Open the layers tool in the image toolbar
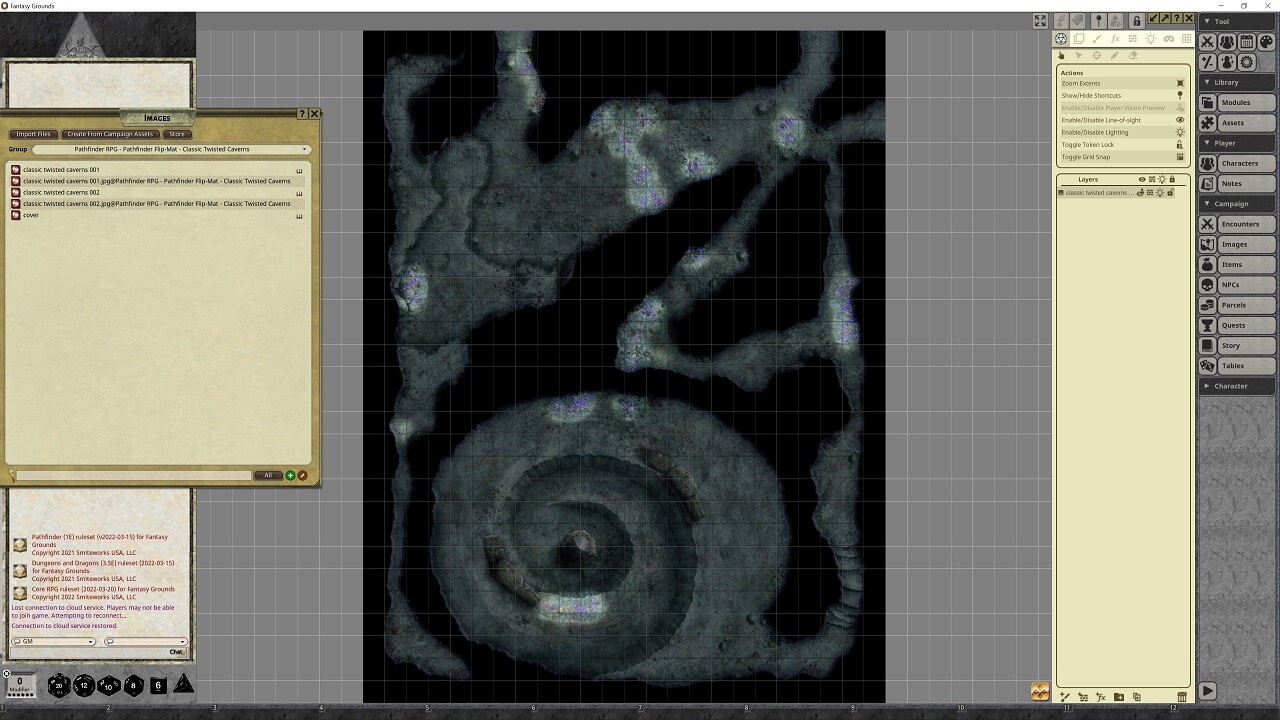The image size is (1280, 720). (1079, 38)
